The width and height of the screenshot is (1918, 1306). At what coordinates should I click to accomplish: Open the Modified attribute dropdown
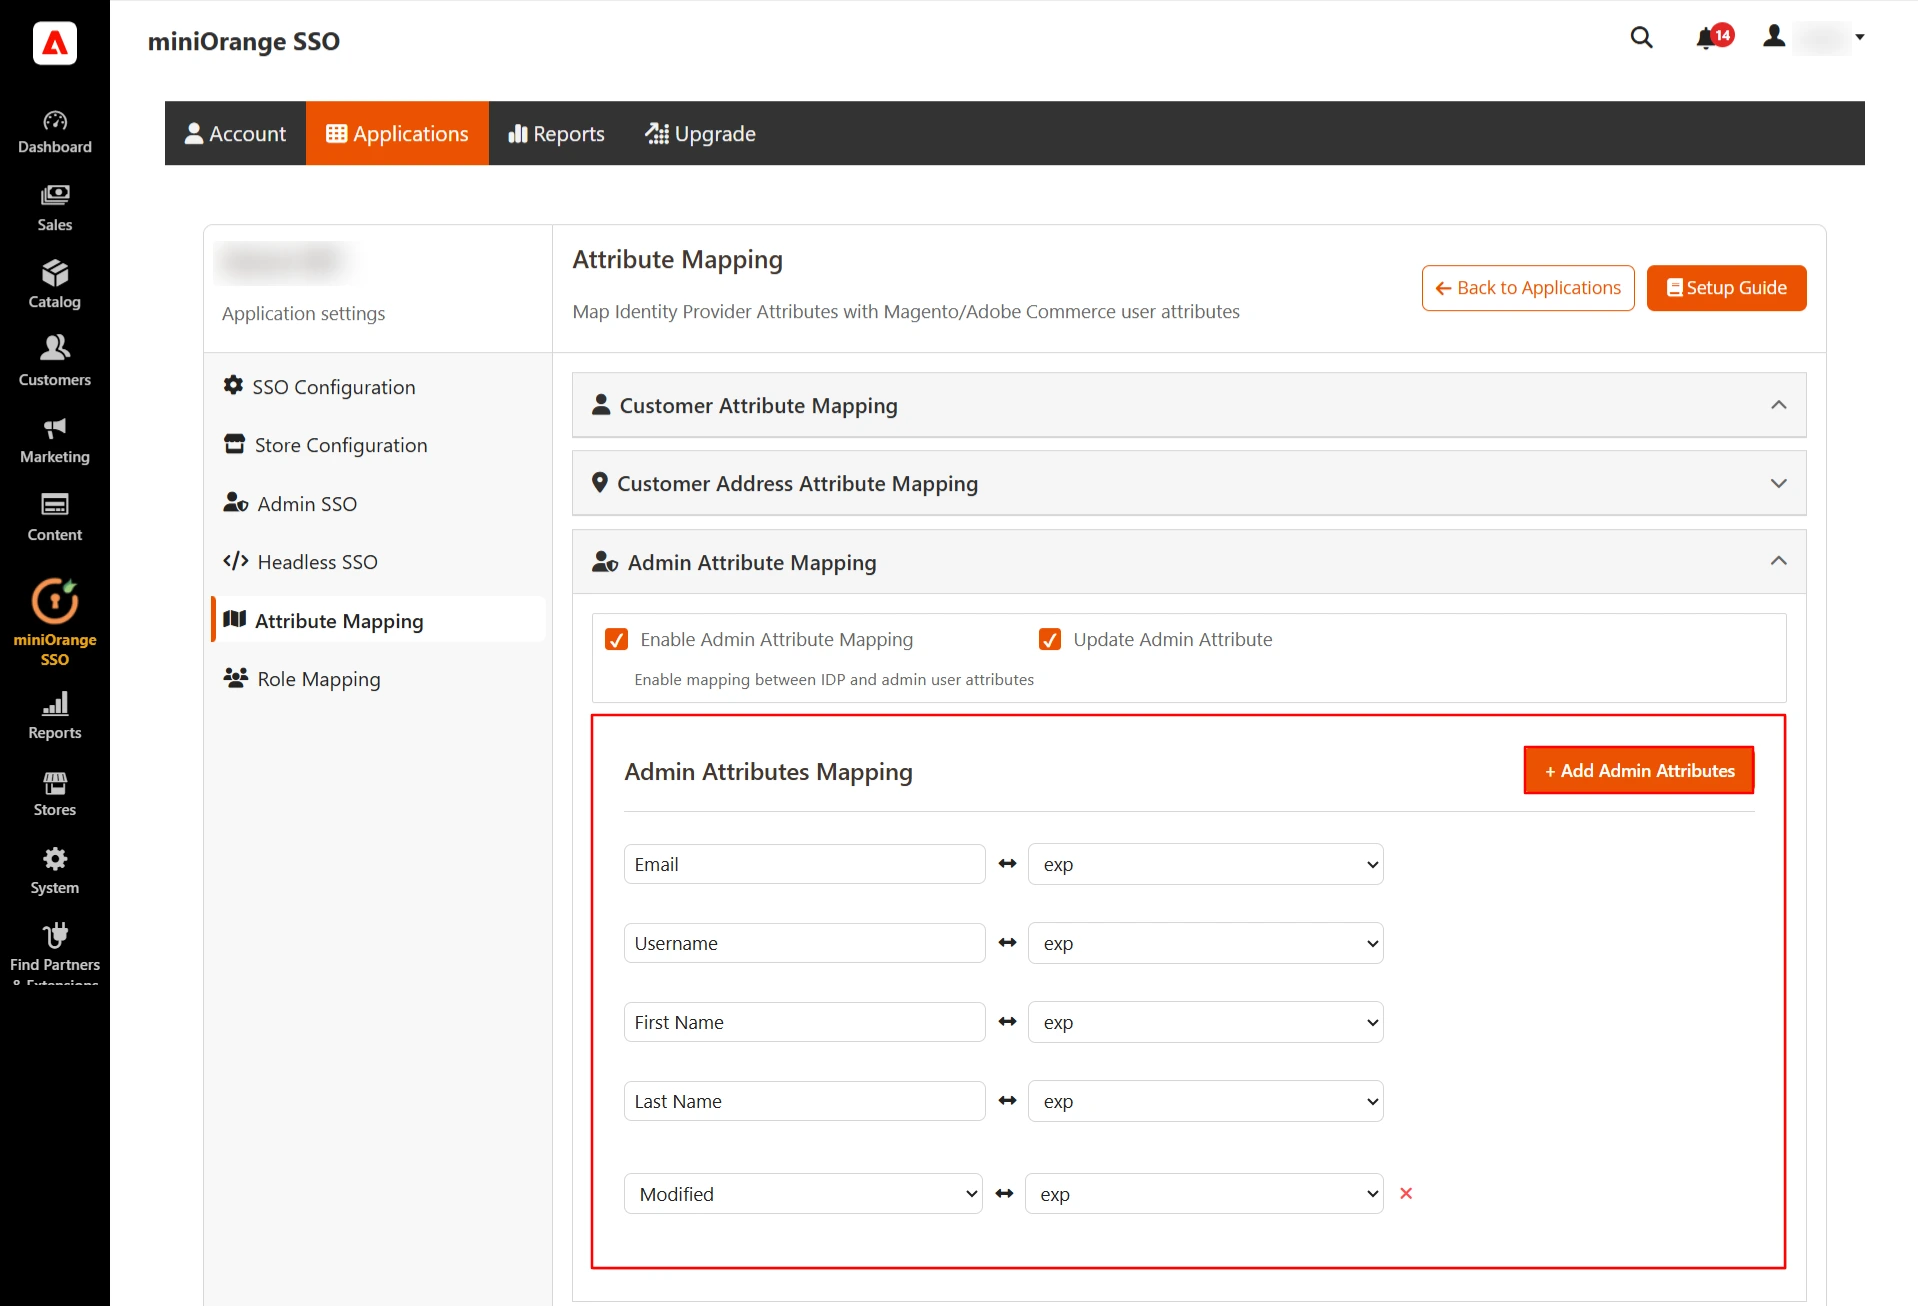(x=803, y=1194)
